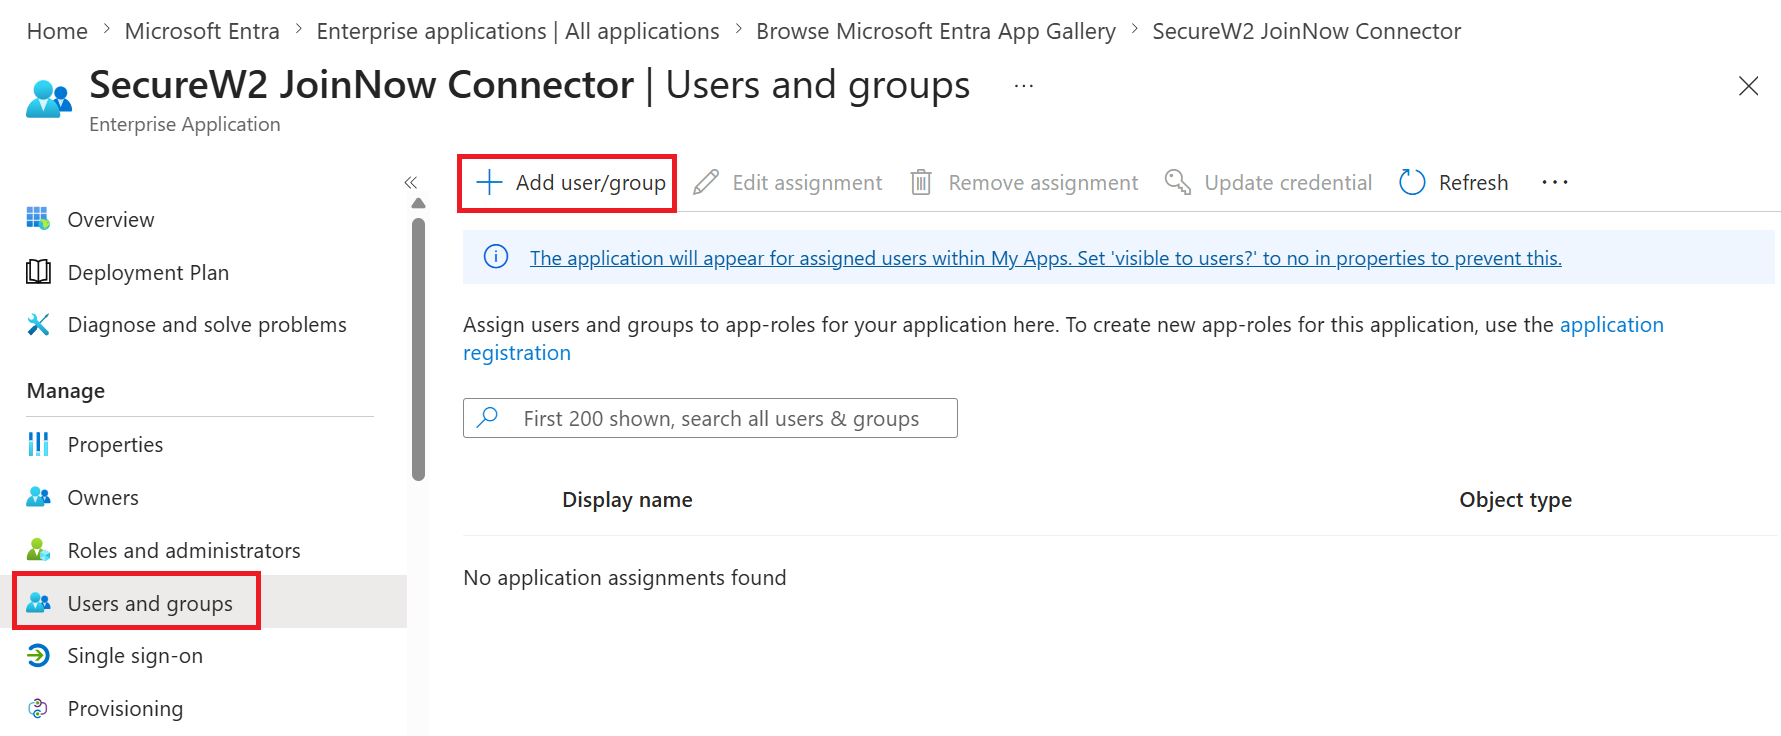The height and width of the screenshot is (736, 1781).
Task: Click the Overview grid icon
Action: pyautogui.click(x=38, y=219)
